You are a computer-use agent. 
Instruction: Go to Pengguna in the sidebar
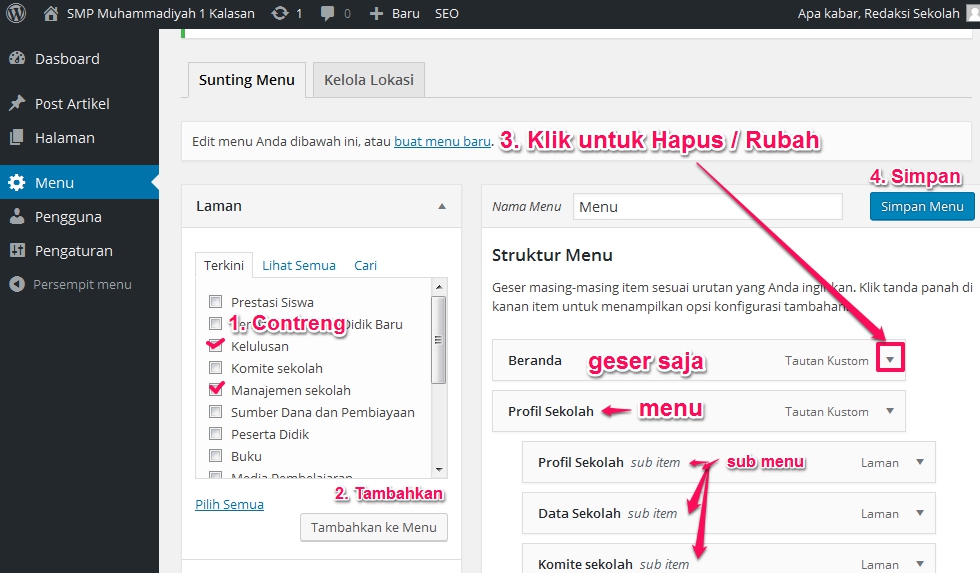68,217
